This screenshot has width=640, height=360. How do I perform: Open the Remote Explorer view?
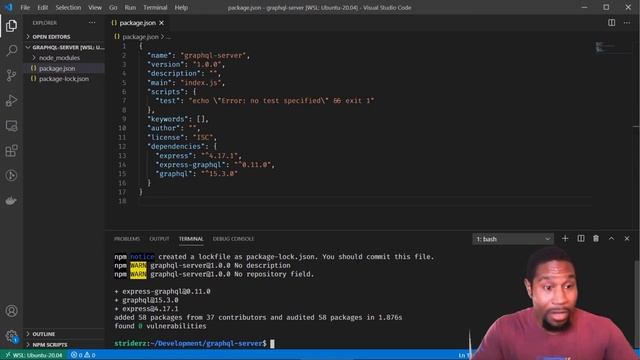11,126
